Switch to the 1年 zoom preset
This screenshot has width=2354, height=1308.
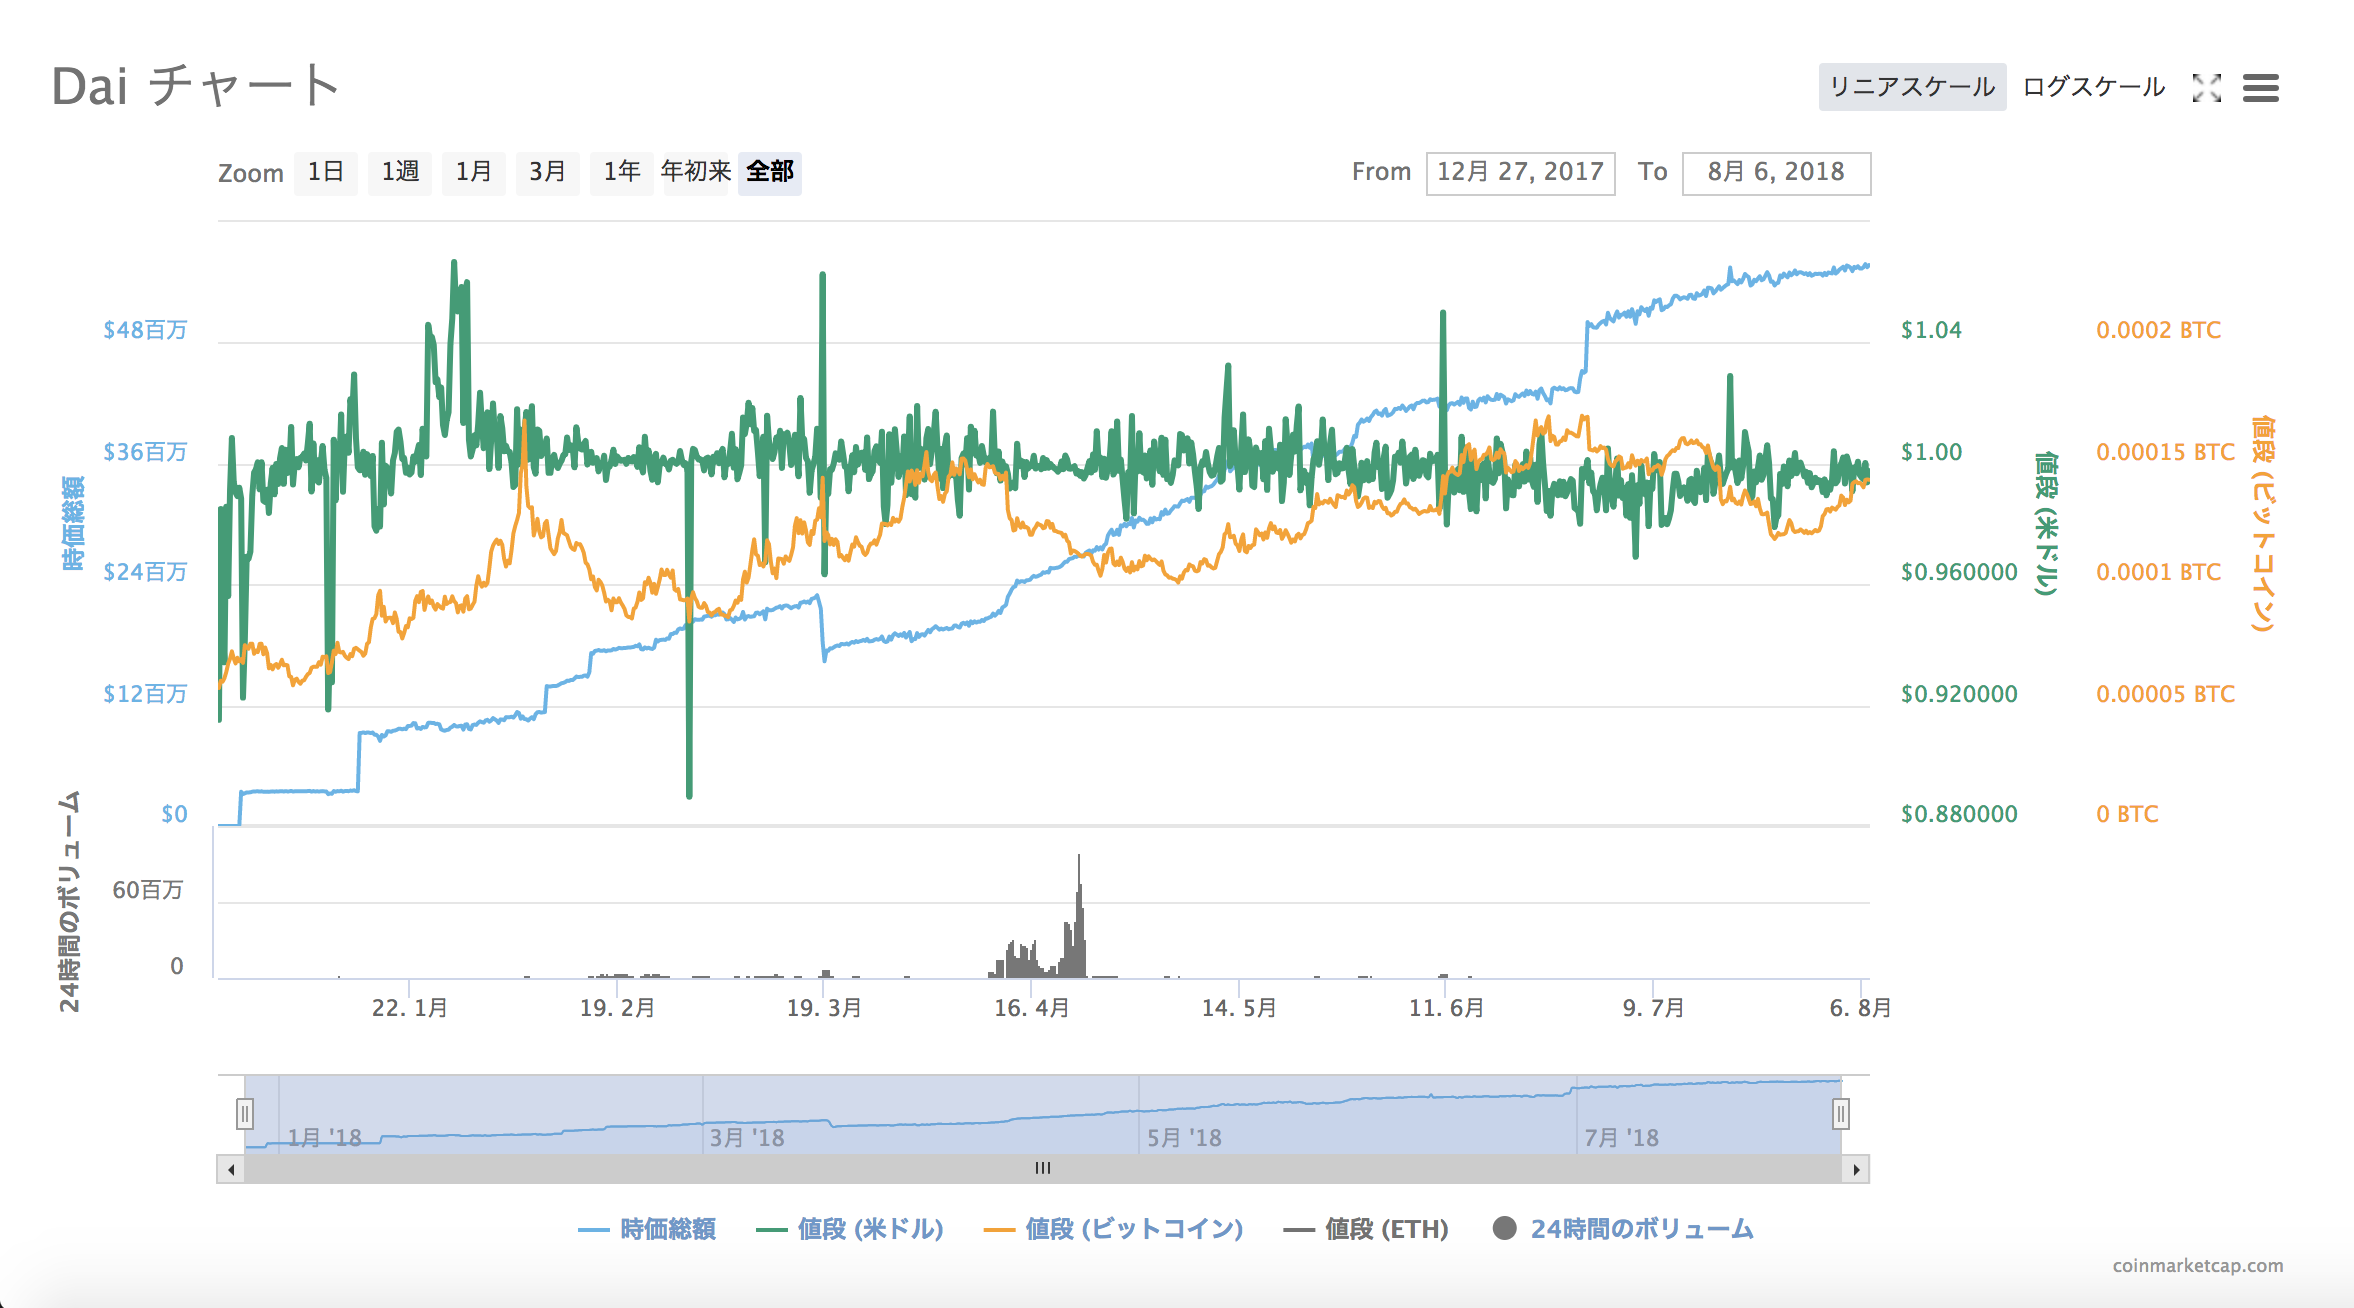[621, 172]
